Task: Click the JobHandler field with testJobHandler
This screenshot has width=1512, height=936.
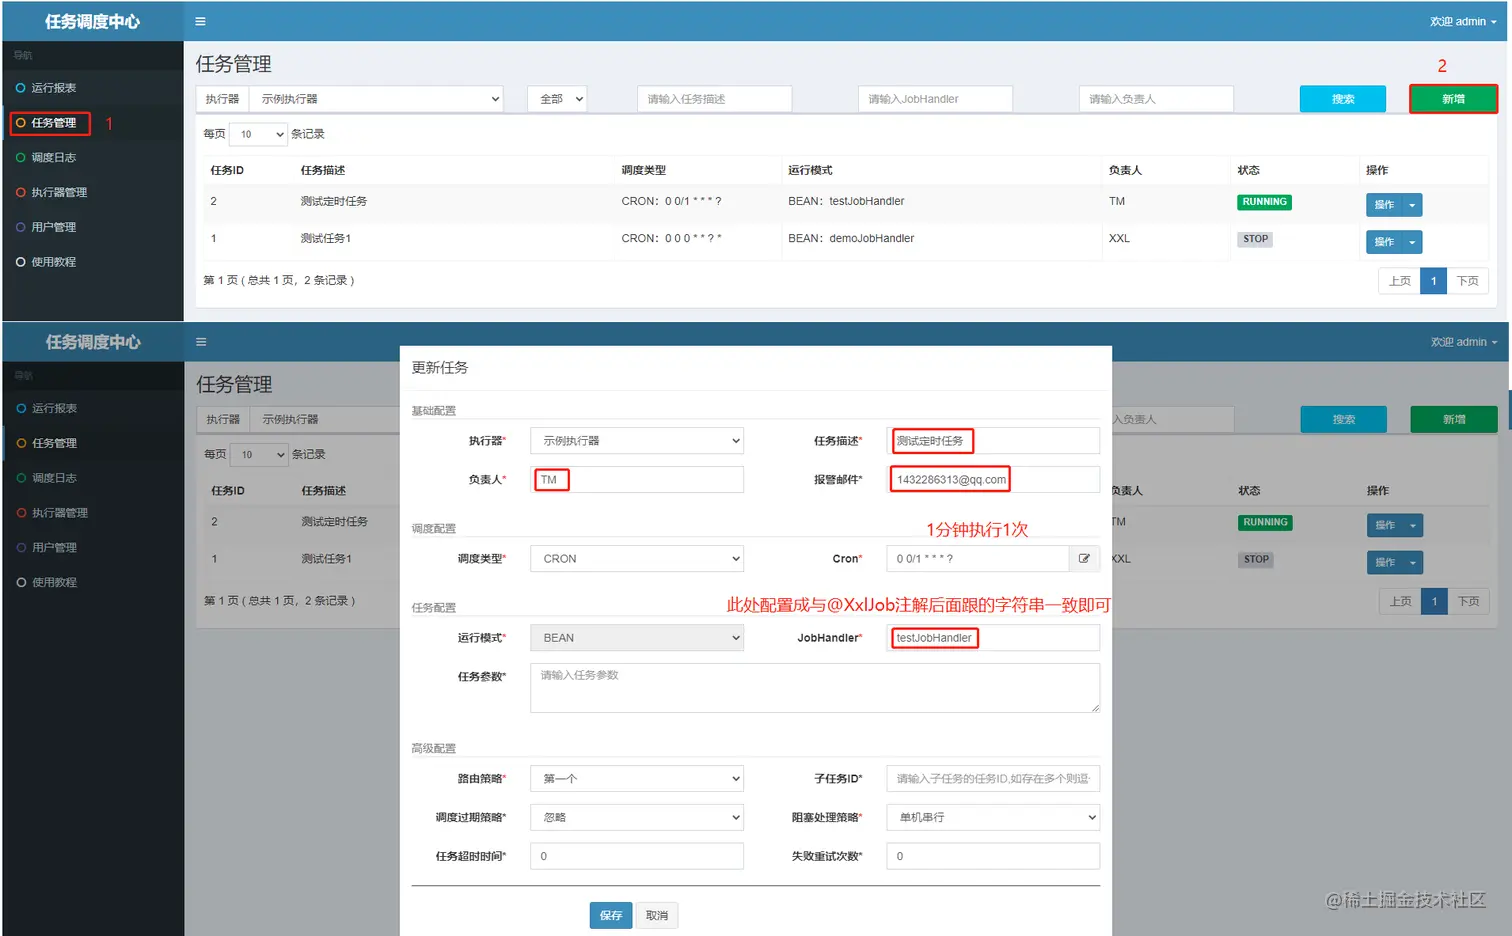Action: click(993, 638)
